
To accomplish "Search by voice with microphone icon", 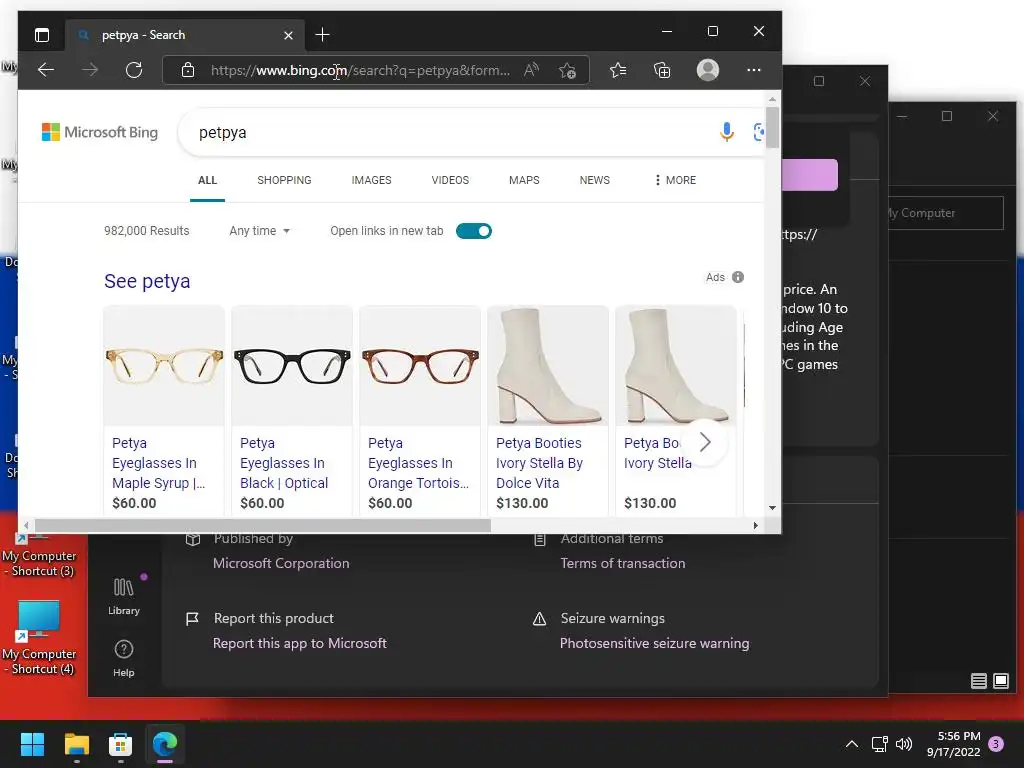I will click(726, 132).
